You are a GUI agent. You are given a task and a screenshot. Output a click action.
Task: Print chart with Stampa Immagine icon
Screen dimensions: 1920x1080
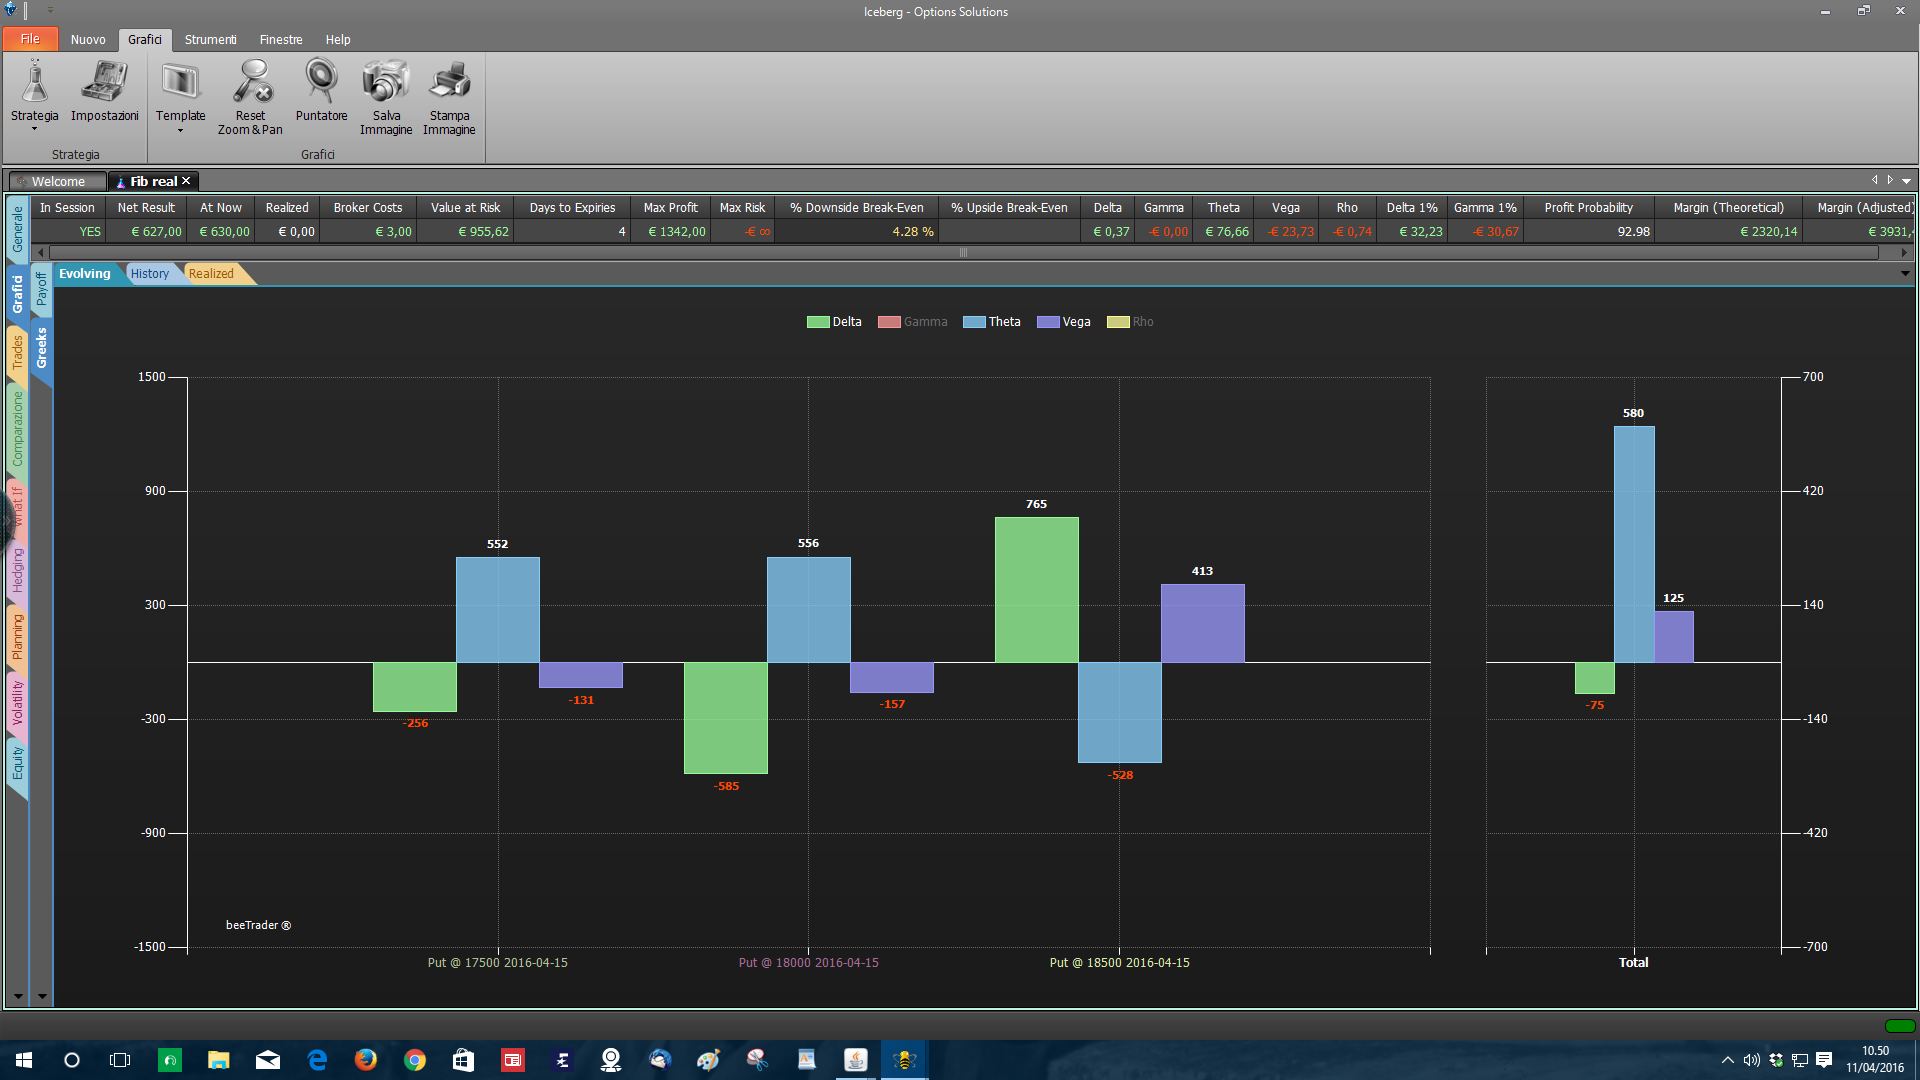pyautogui.click(x=449, y=82)
